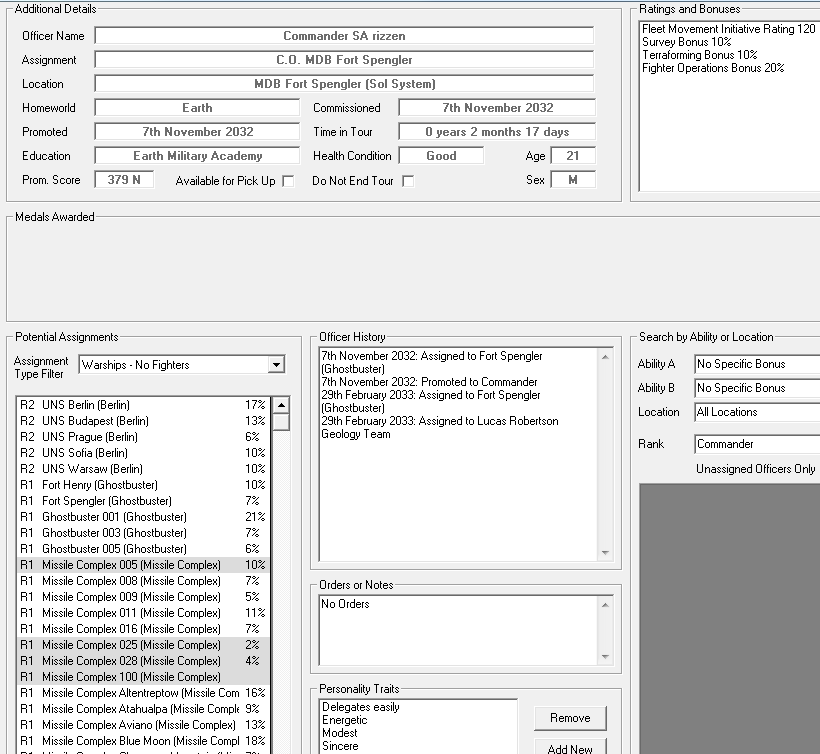Select Fort Spengler (Ghostbuster) row in Potential Assignments
The width and height of the screenshot is (820, 754).
144,501
